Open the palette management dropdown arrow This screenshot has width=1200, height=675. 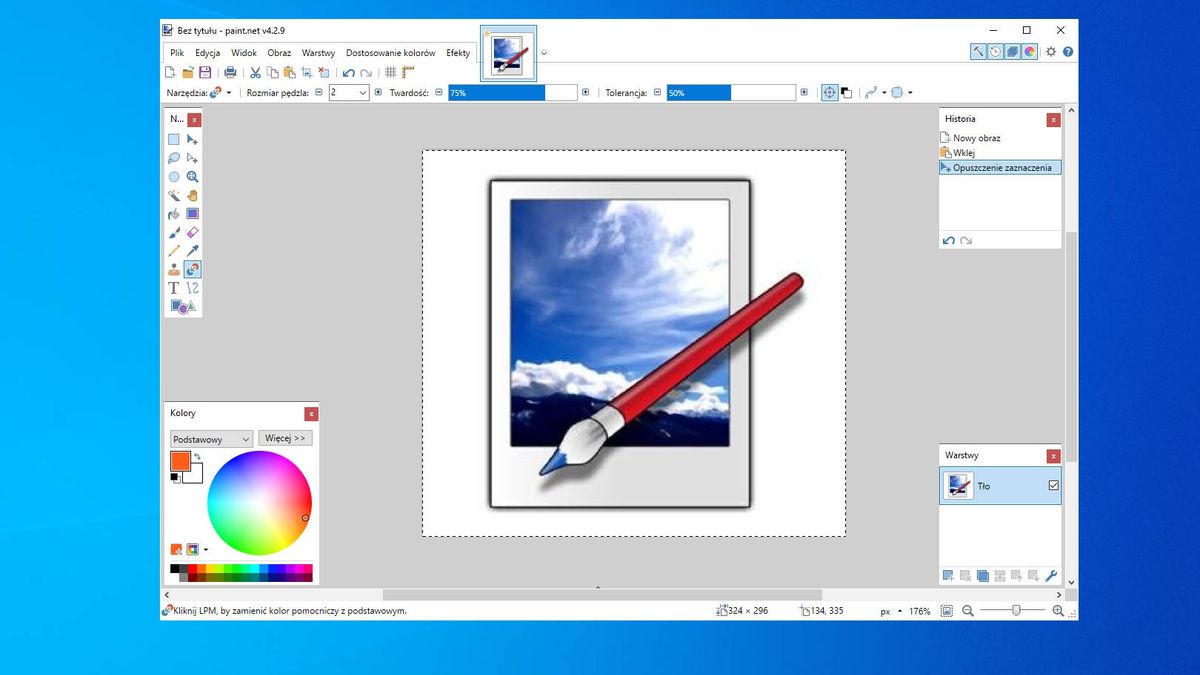[206, 549]
